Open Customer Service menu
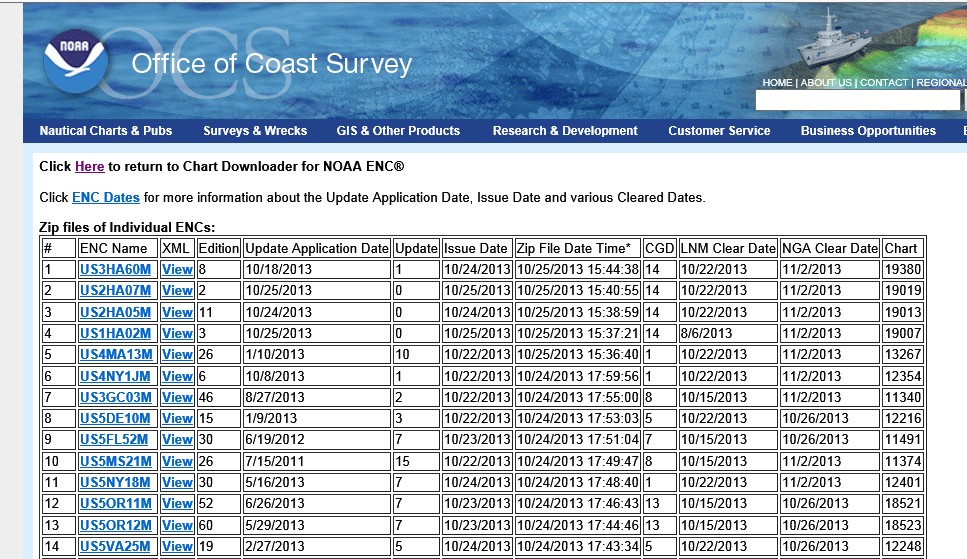 719,131
